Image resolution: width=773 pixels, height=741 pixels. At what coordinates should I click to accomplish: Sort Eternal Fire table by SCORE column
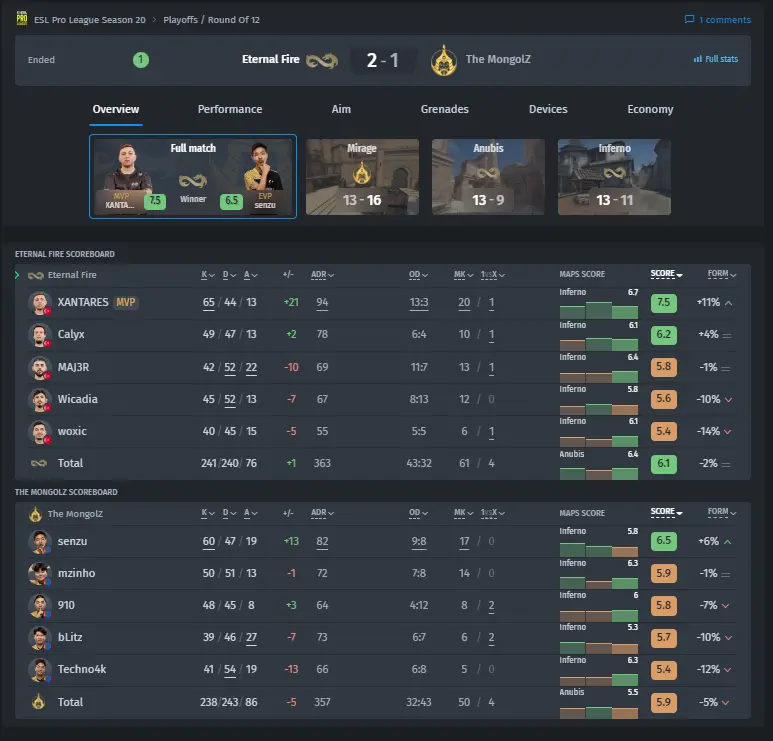(666, 274)
